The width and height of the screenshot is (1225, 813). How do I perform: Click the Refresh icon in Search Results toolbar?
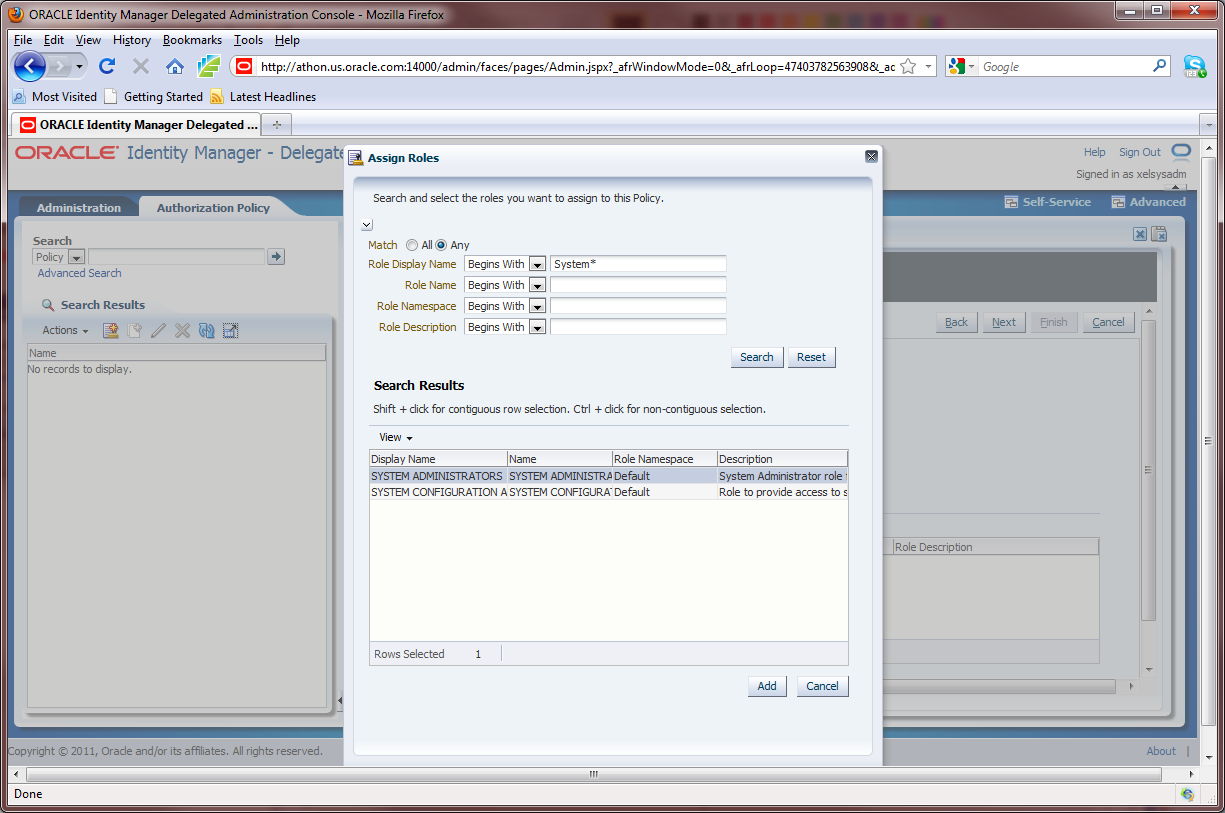click(x=206, y=330)
